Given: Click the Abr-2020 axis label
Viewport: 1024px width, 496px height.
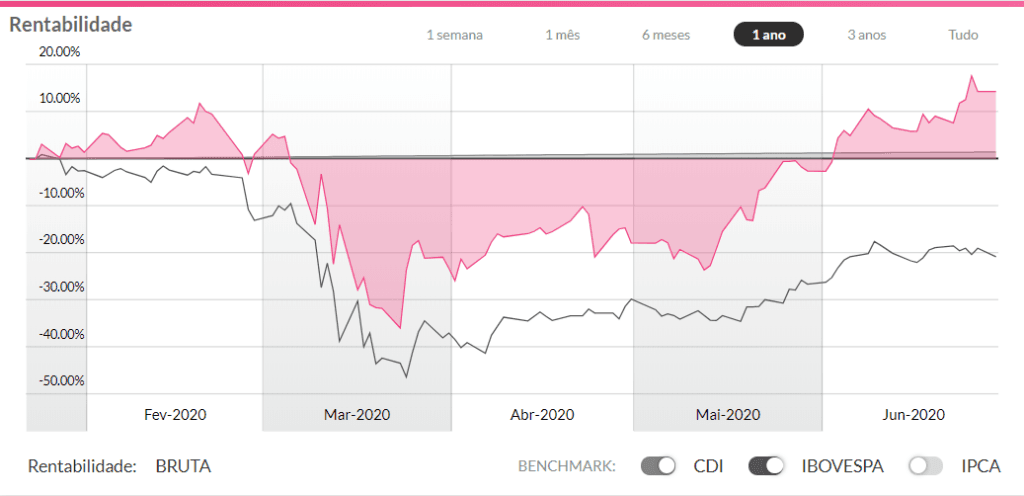Looking at the screenshot, I should [543, 414].
